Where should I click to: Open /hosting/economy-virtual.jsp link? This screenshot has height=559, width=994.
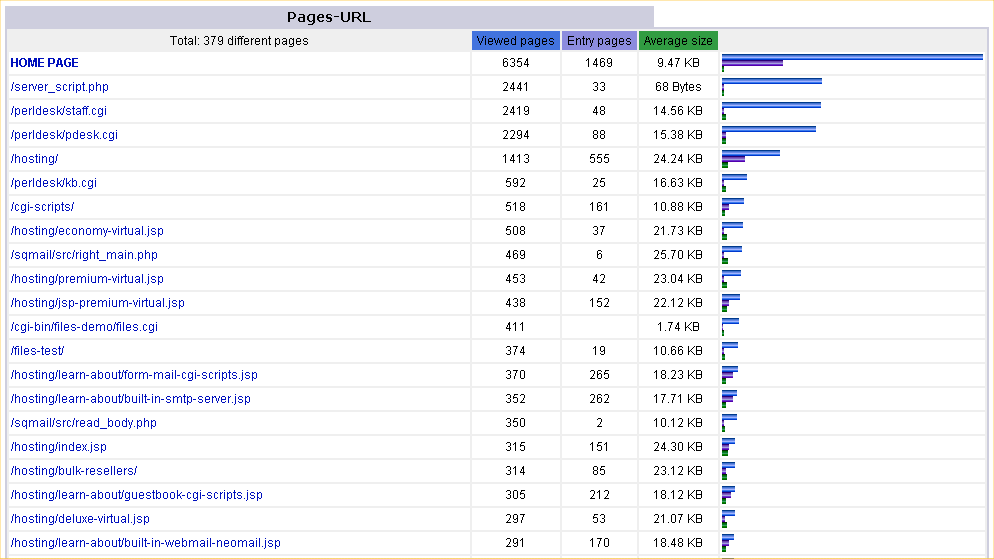click(87, 231)
